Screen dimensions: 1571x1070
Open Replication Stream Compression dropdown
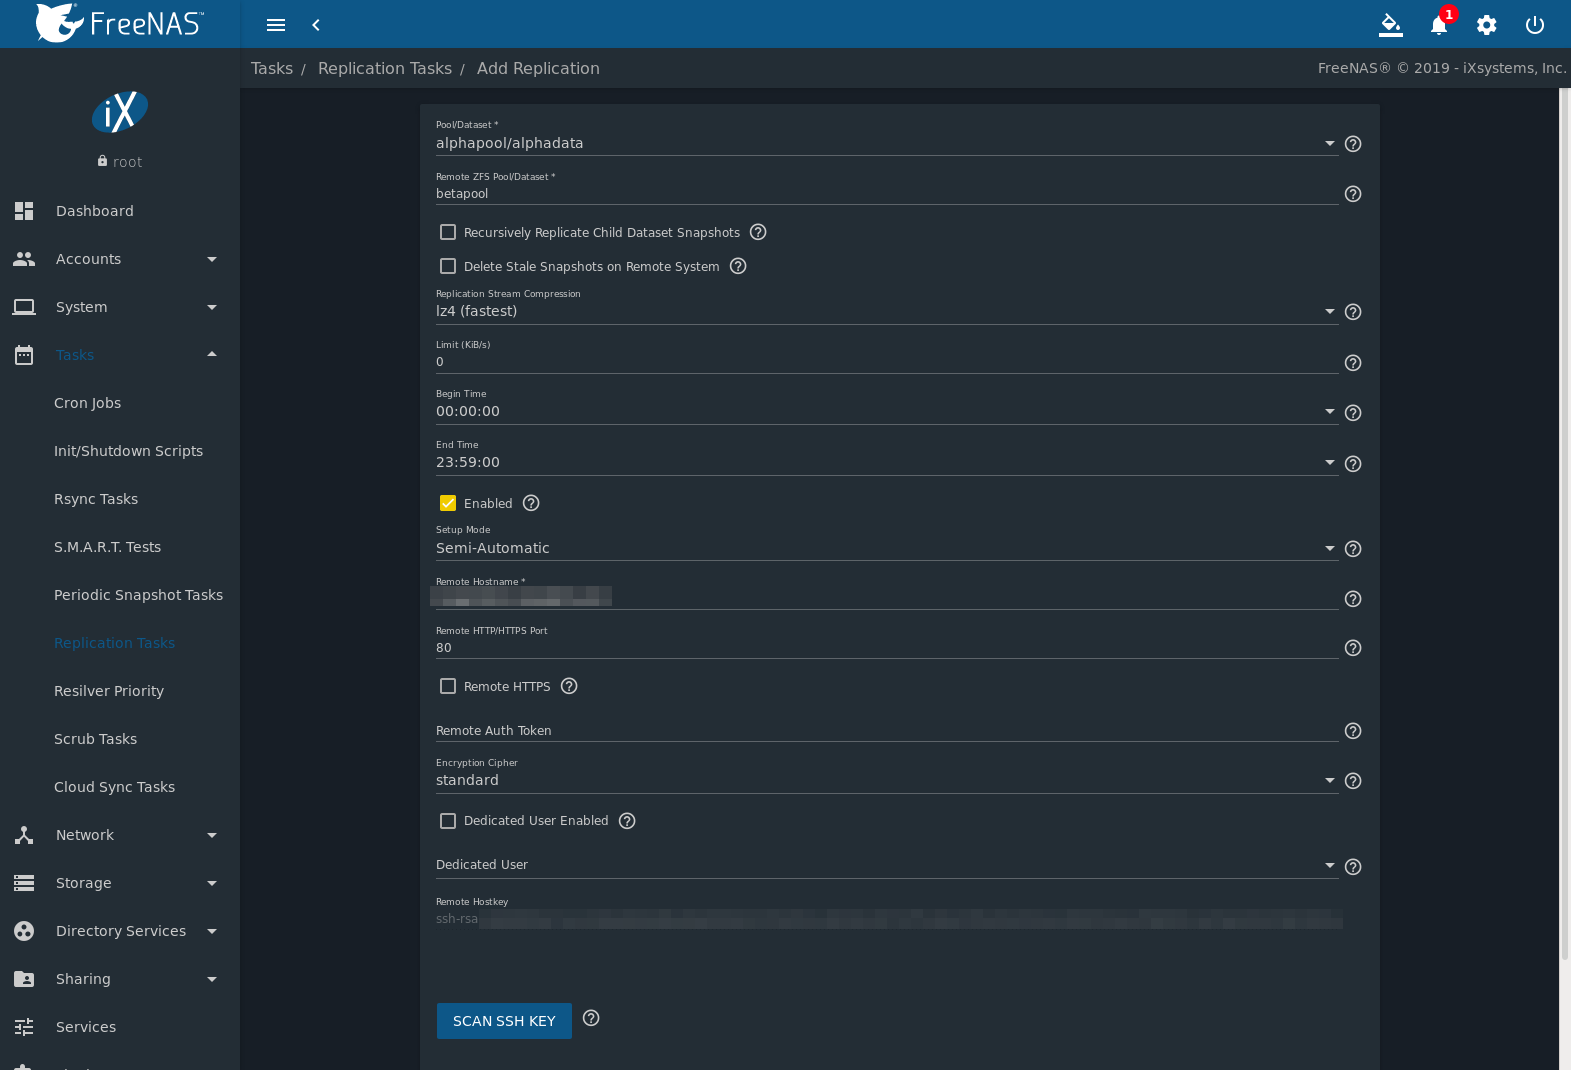pos(886,311)
